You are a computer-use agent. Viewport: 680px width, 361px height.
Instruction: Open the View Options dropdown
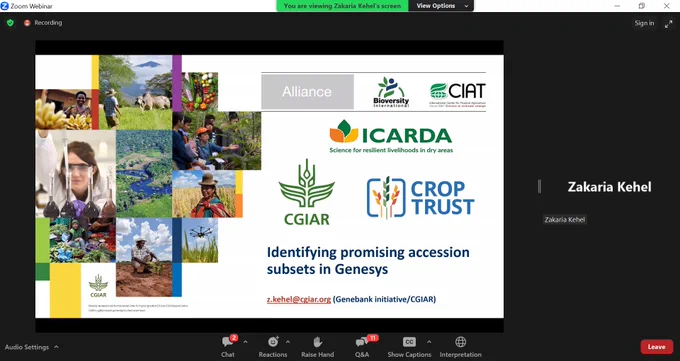pyautogui.click(x=441, y=6)
